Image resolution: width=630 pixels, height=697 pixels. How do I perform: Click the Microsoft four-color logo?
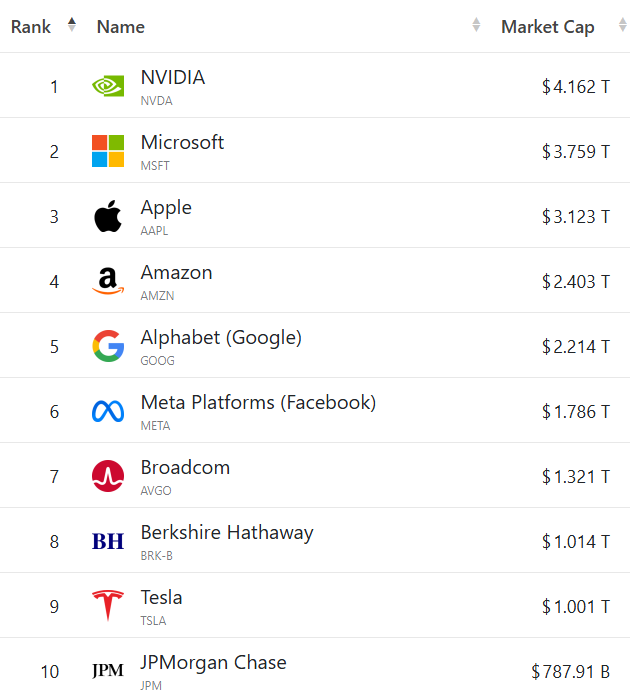click(108, 151)
